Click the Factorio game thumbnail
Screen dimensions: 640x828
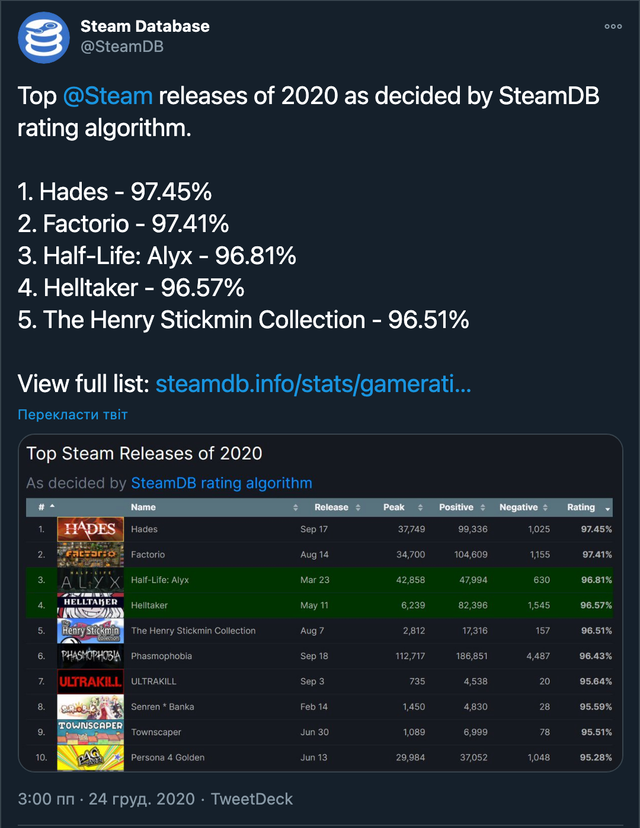[x=91, y=554]
